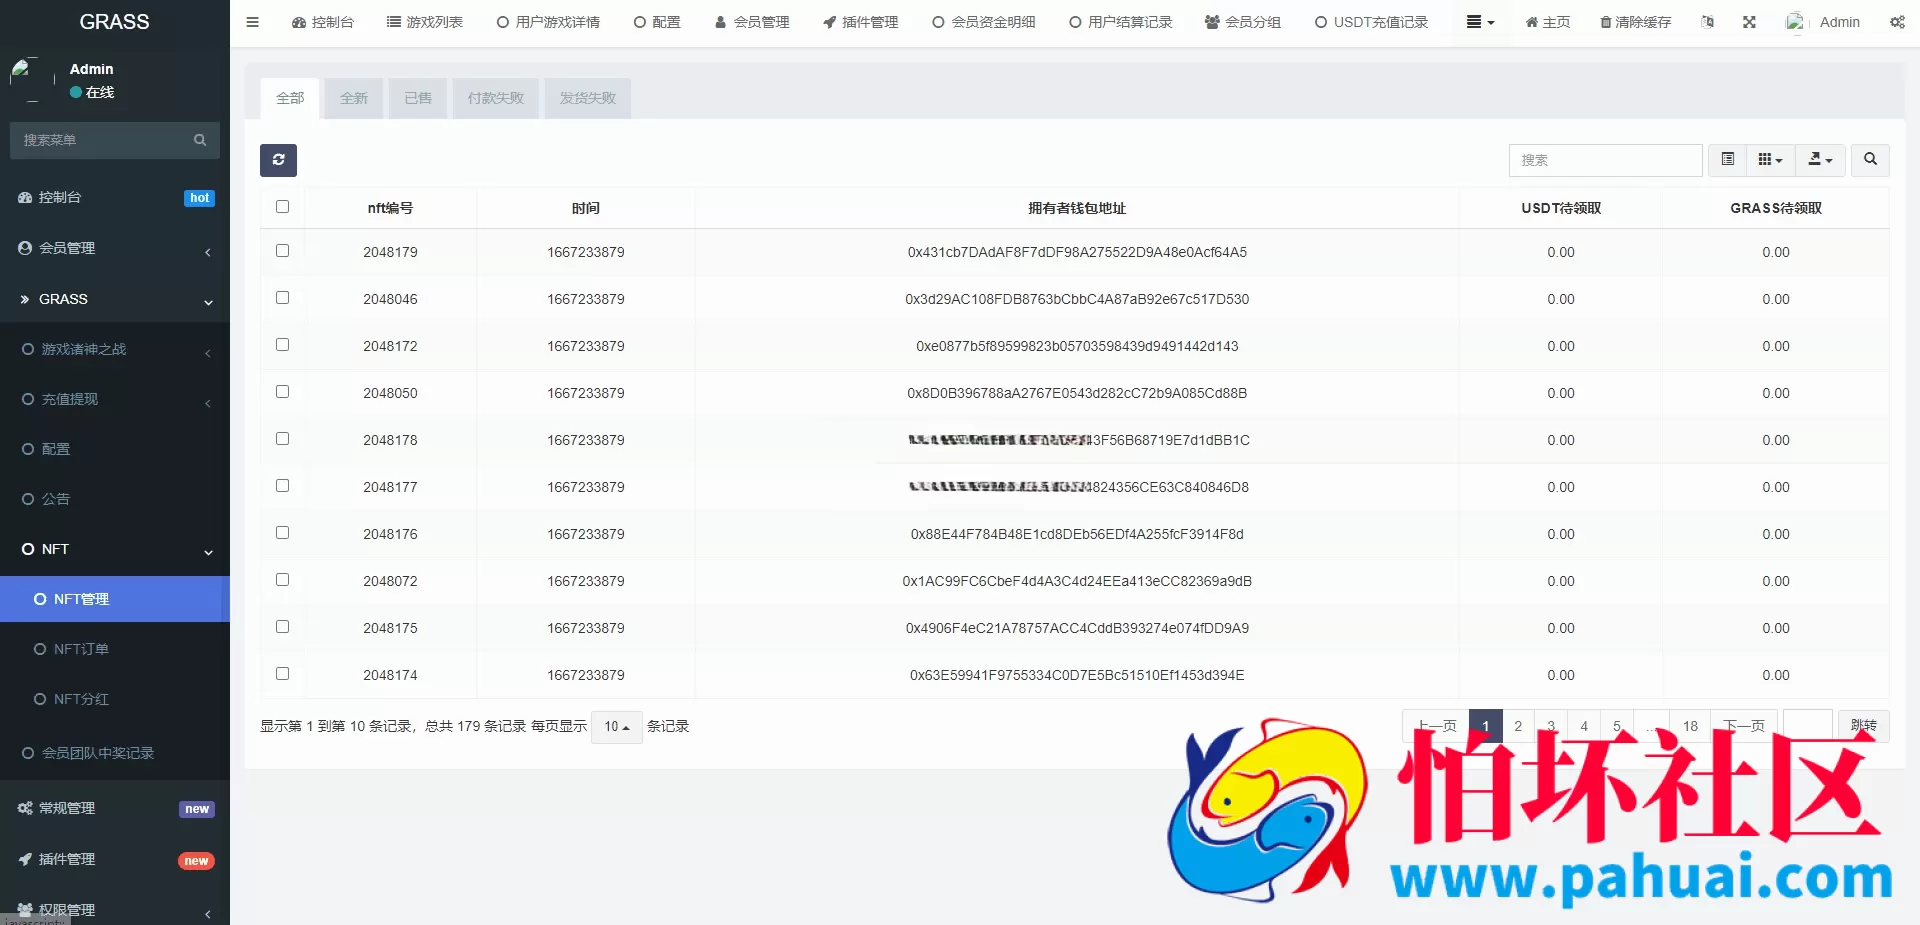Viewport: 1920px width, 925px height.
Task: Go to page 18 of the table
Action: coord(1690,726)
